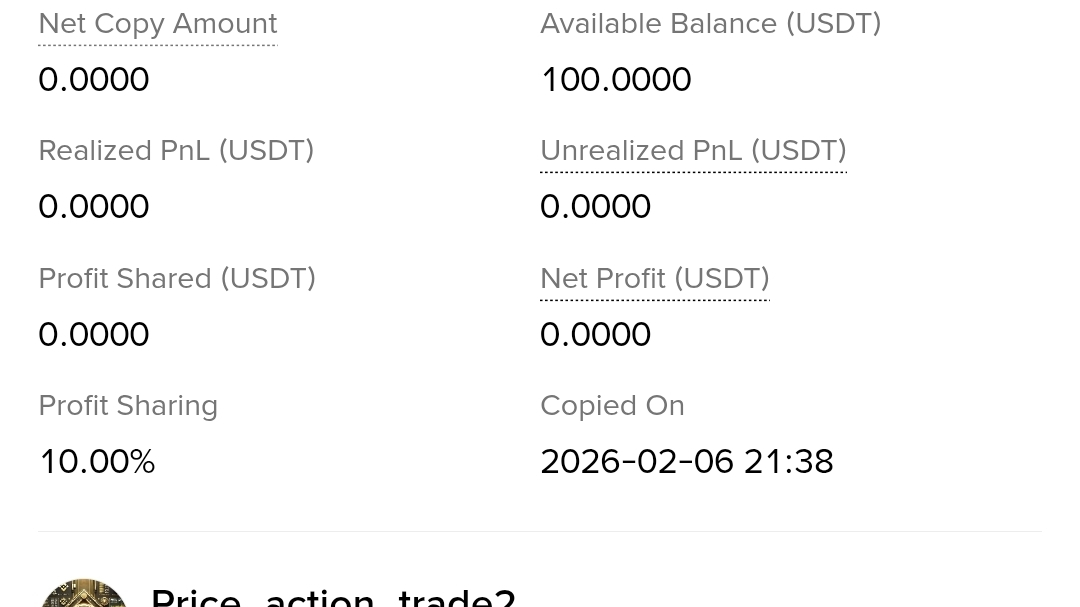Image resolution: width=1080 pixels, height=607 pixels.
Task: Select the Net Profit 0.0000 value
Action: click(595, 335)
